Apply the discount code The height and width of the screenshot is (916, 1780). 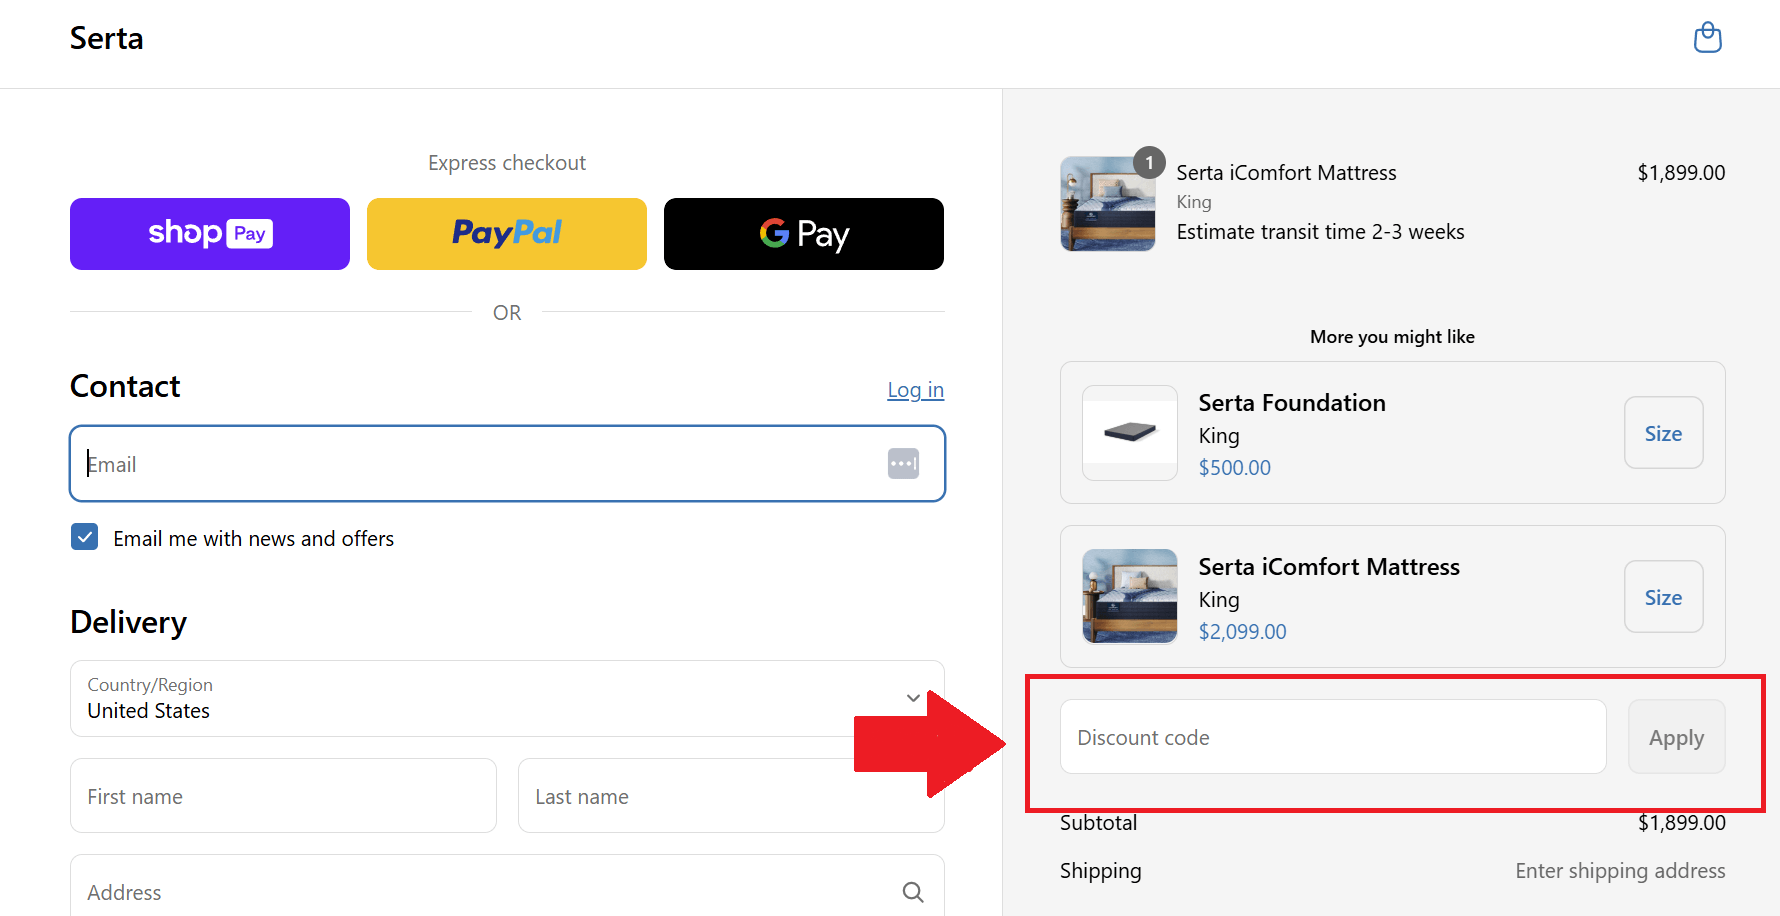pos(1676,737)
